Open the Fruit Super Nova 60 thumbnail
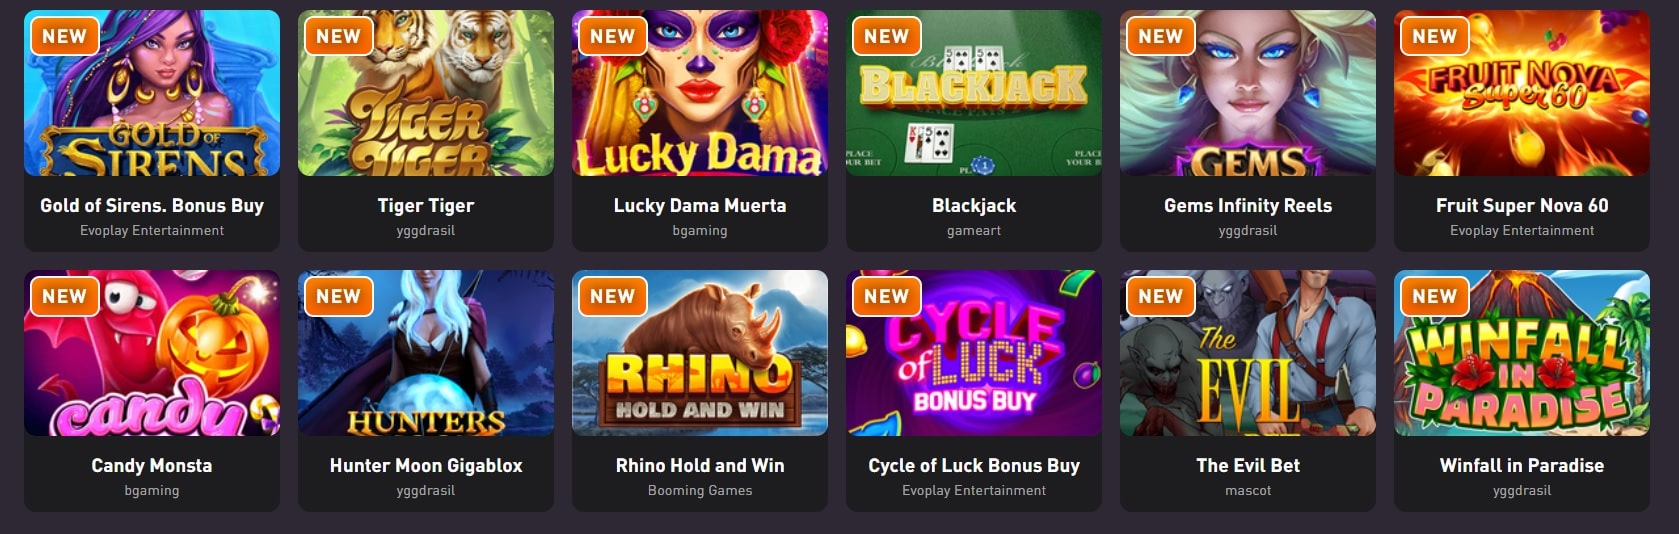The width and height of the screenshot is (1679, 534). [1522, 93]
